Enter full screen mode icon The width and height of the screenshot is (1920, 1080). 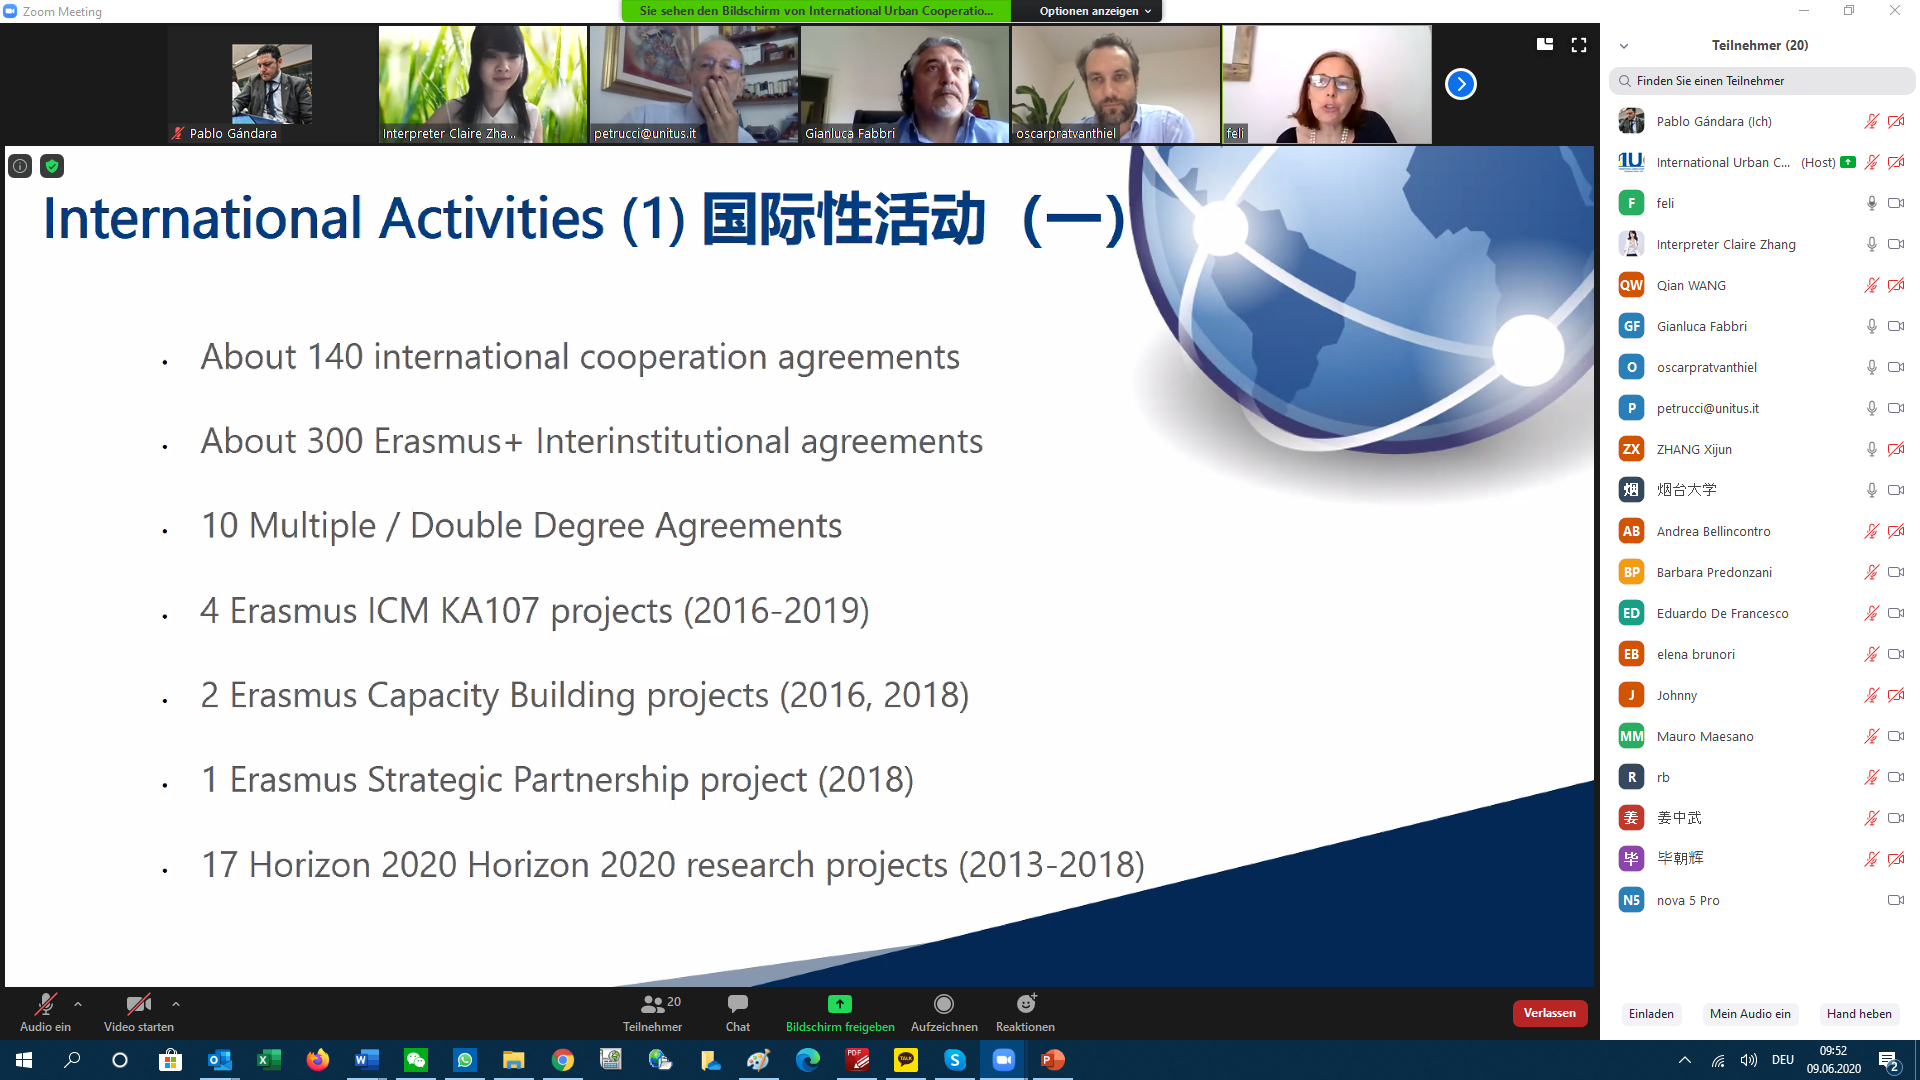coord(1579,45)
